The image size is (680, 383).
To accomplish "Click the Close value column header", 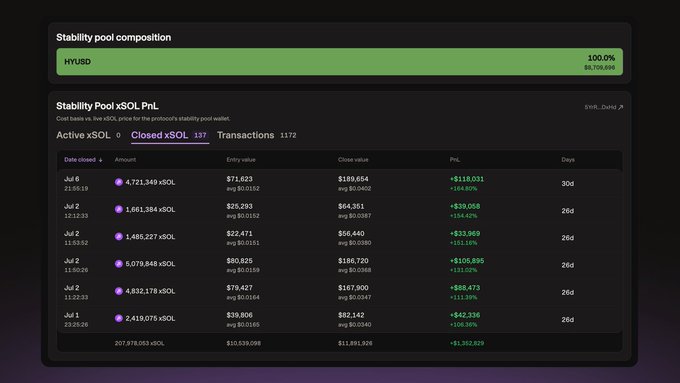I will (x=353, y=160).
